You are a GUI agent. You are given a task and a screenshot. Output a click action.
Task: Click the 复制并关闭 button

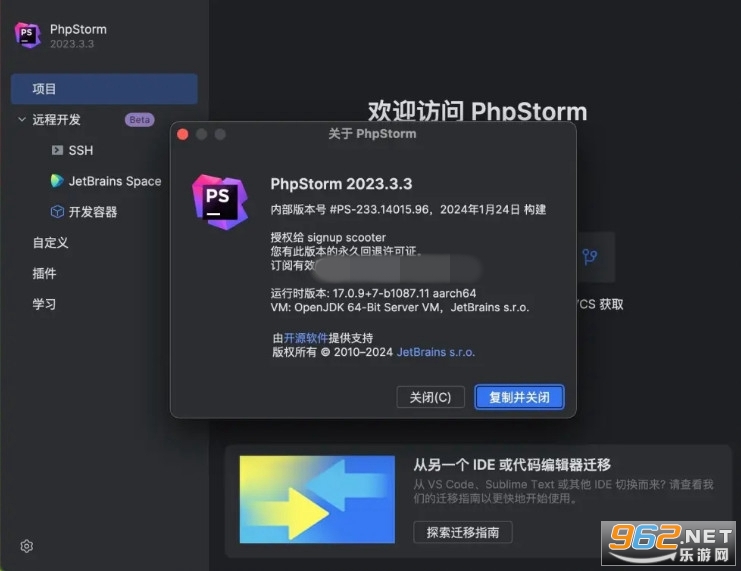coord(519,397)
